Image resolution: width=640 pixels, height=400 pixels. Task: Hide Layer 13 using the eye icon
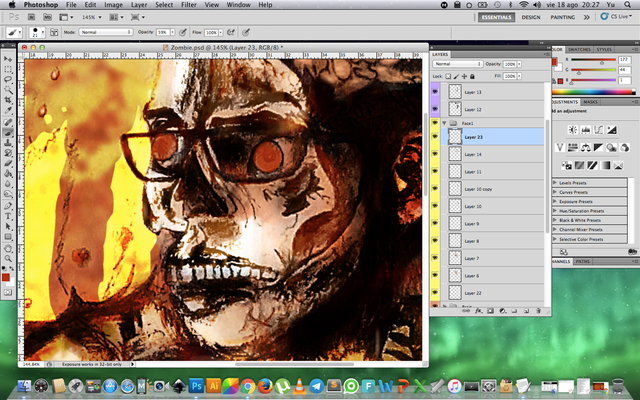[x=436, y=92]
